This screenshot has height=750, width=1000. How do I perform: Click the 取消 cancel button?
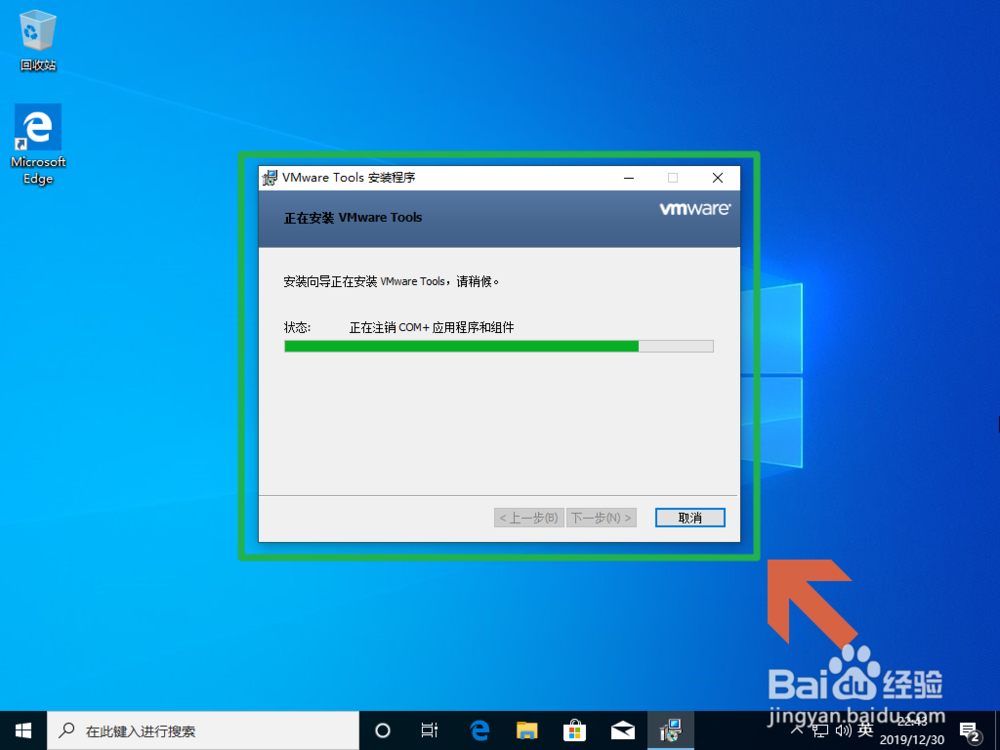tap(690, 518)
